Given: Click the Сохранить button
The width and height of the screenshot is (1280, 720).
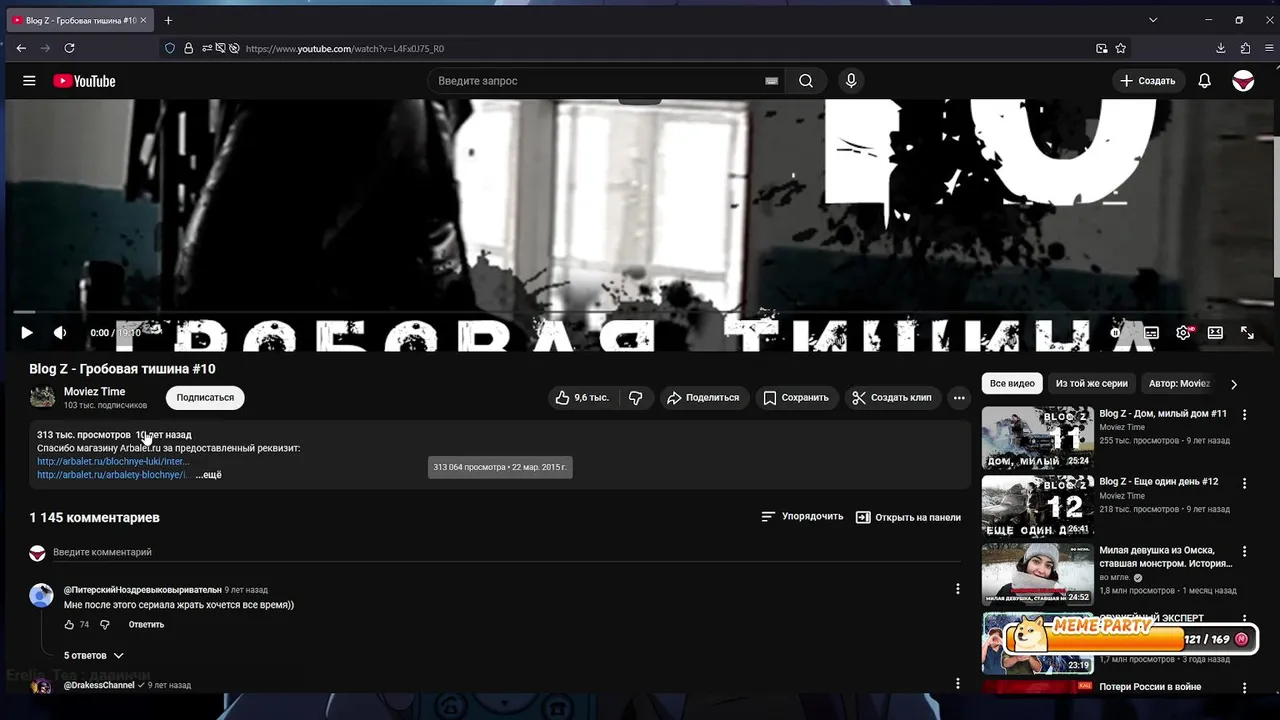Looking at the screenshot, I should (x=796, y=398).
